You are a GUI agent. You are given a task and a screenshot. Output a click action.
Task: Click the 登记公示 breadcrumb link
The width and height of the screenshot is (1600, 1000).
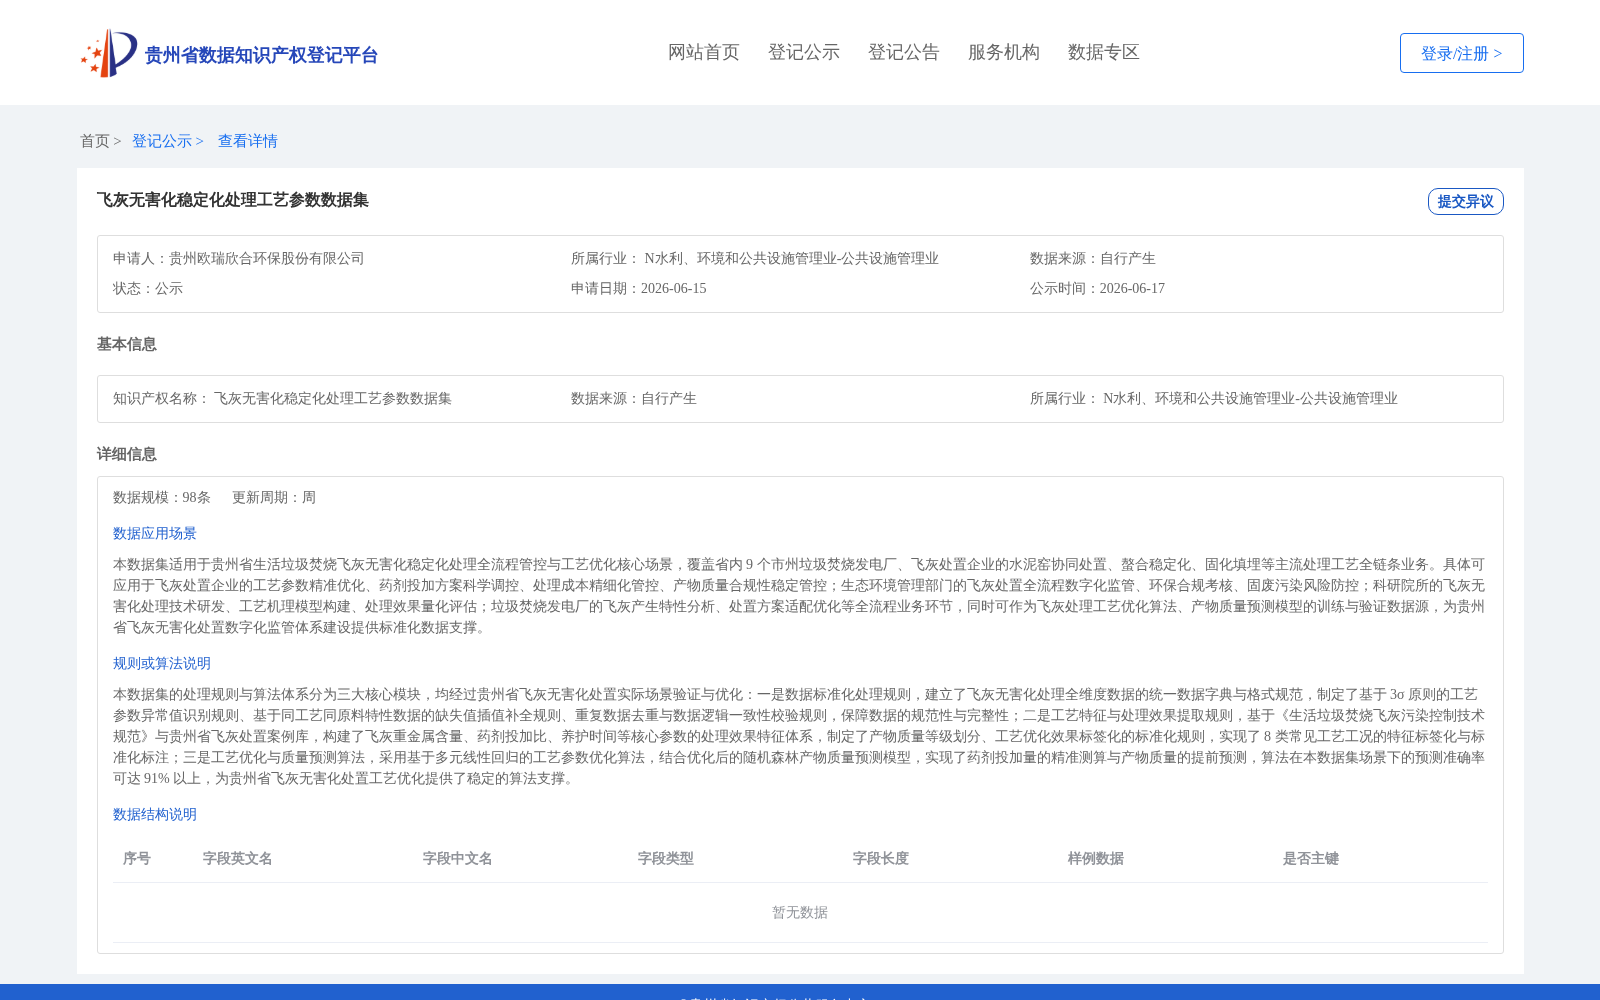pos(162,141)
